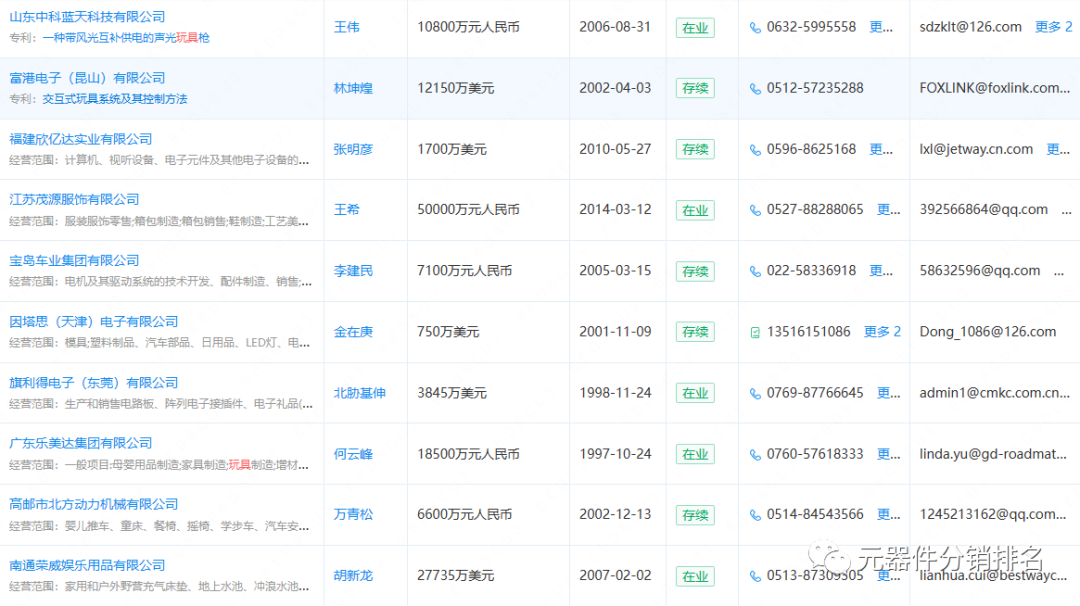Viewport: 1080px width, 606px height.
Task: Expand 更多 2 after 13516151086
Action: point(882,331)
